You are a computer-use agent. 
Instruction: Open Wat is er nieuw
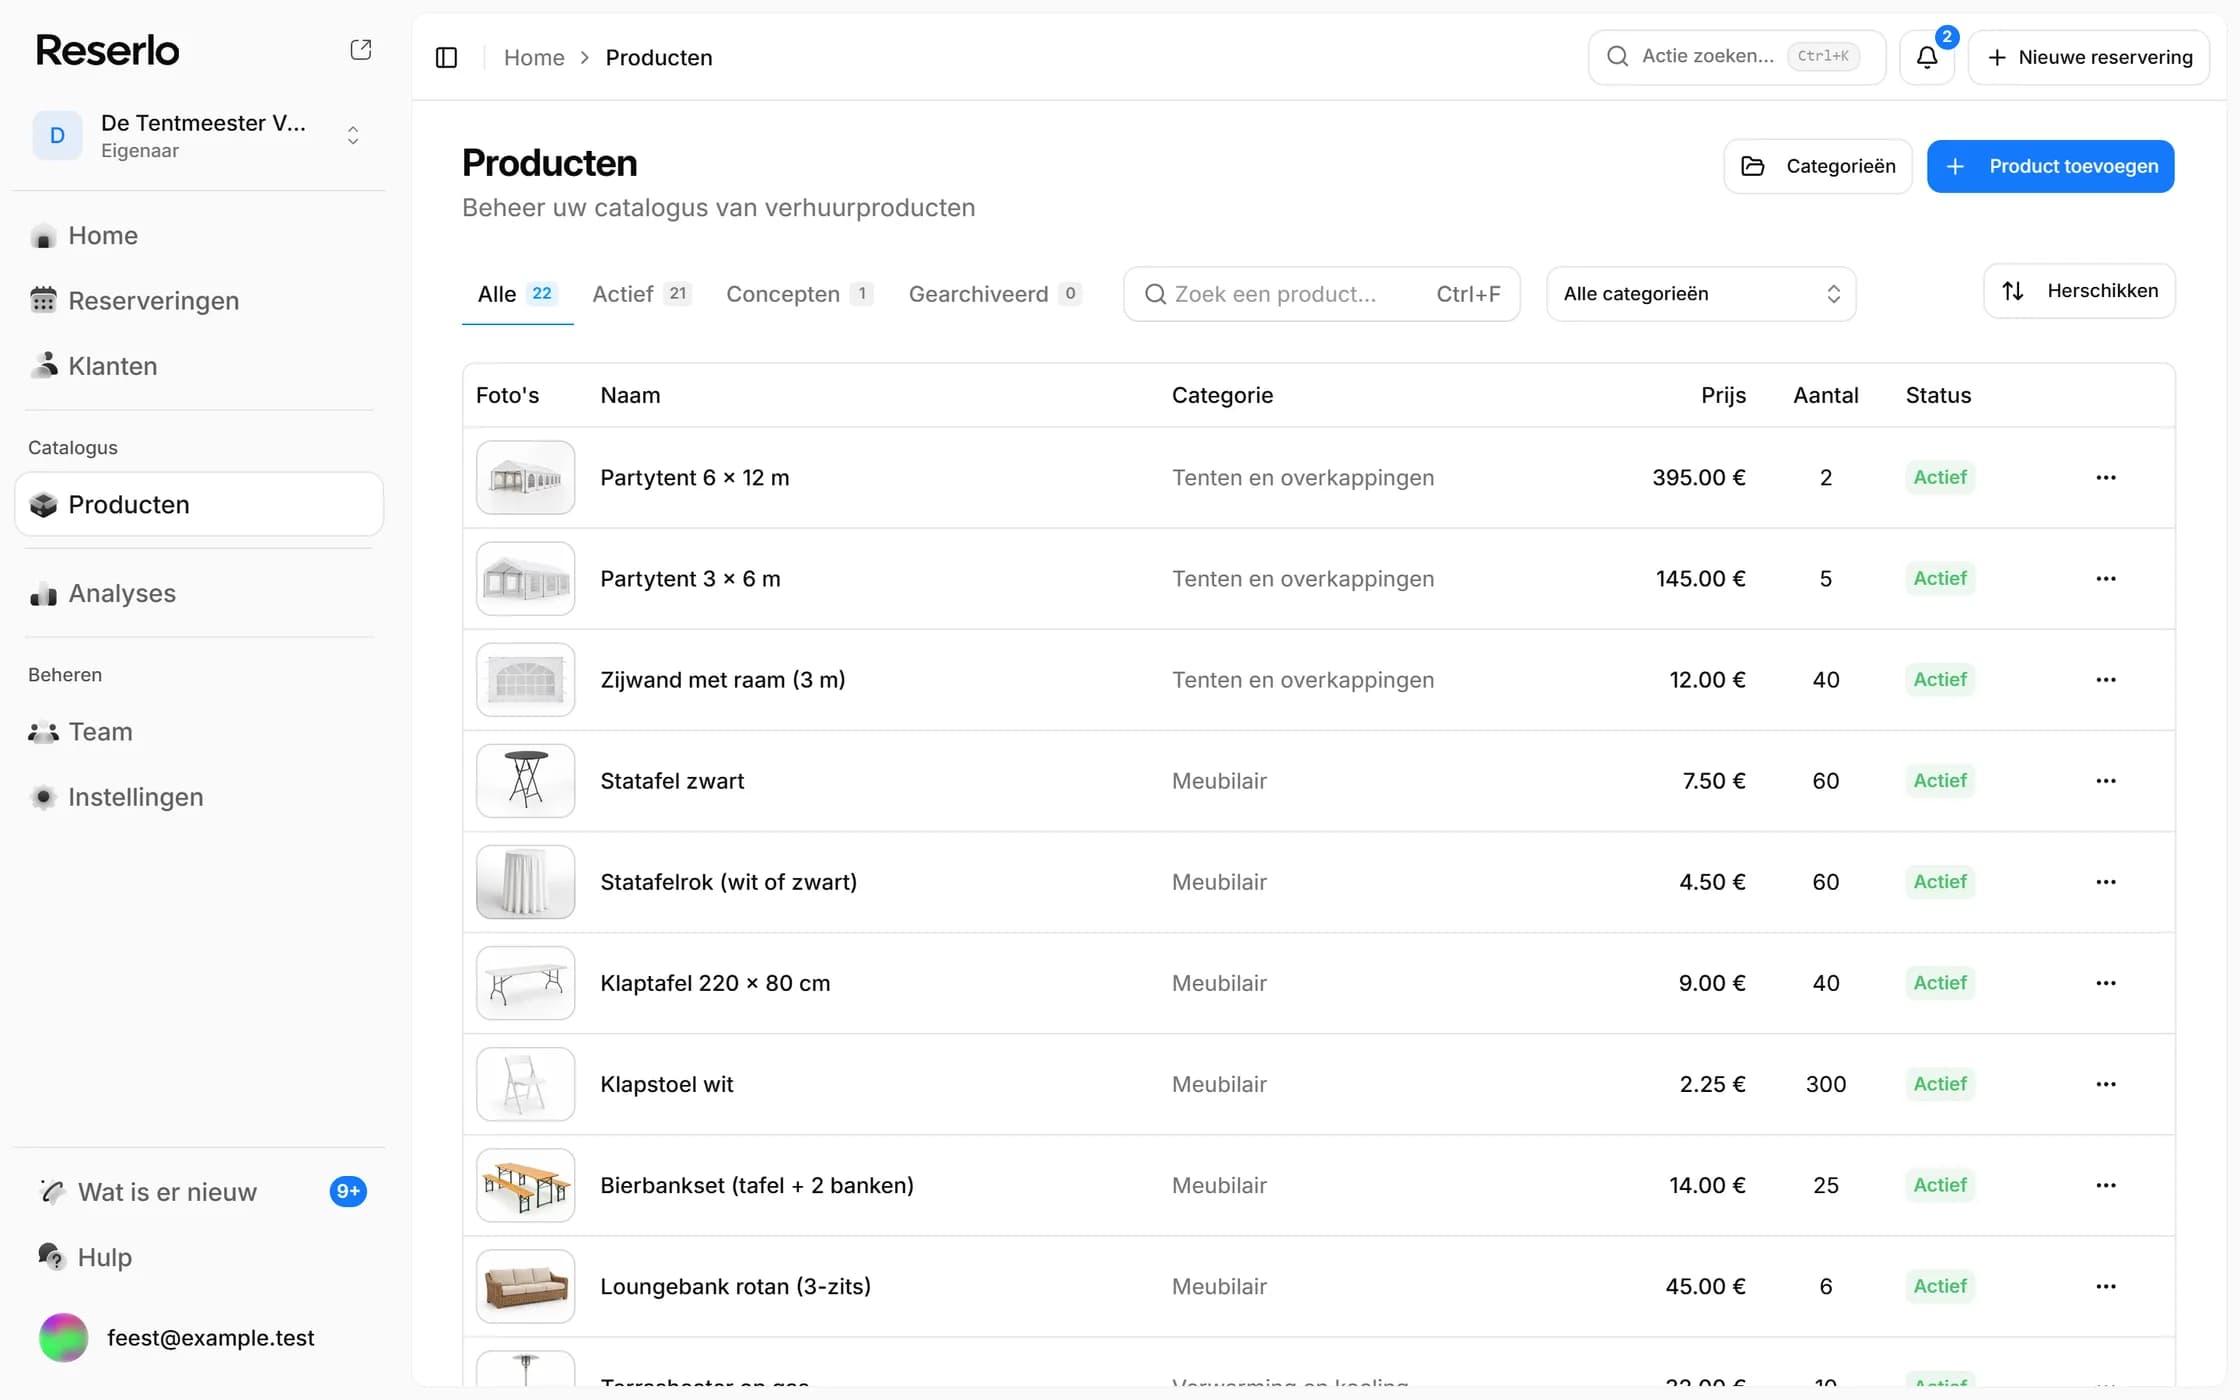tap(199, 1192)
